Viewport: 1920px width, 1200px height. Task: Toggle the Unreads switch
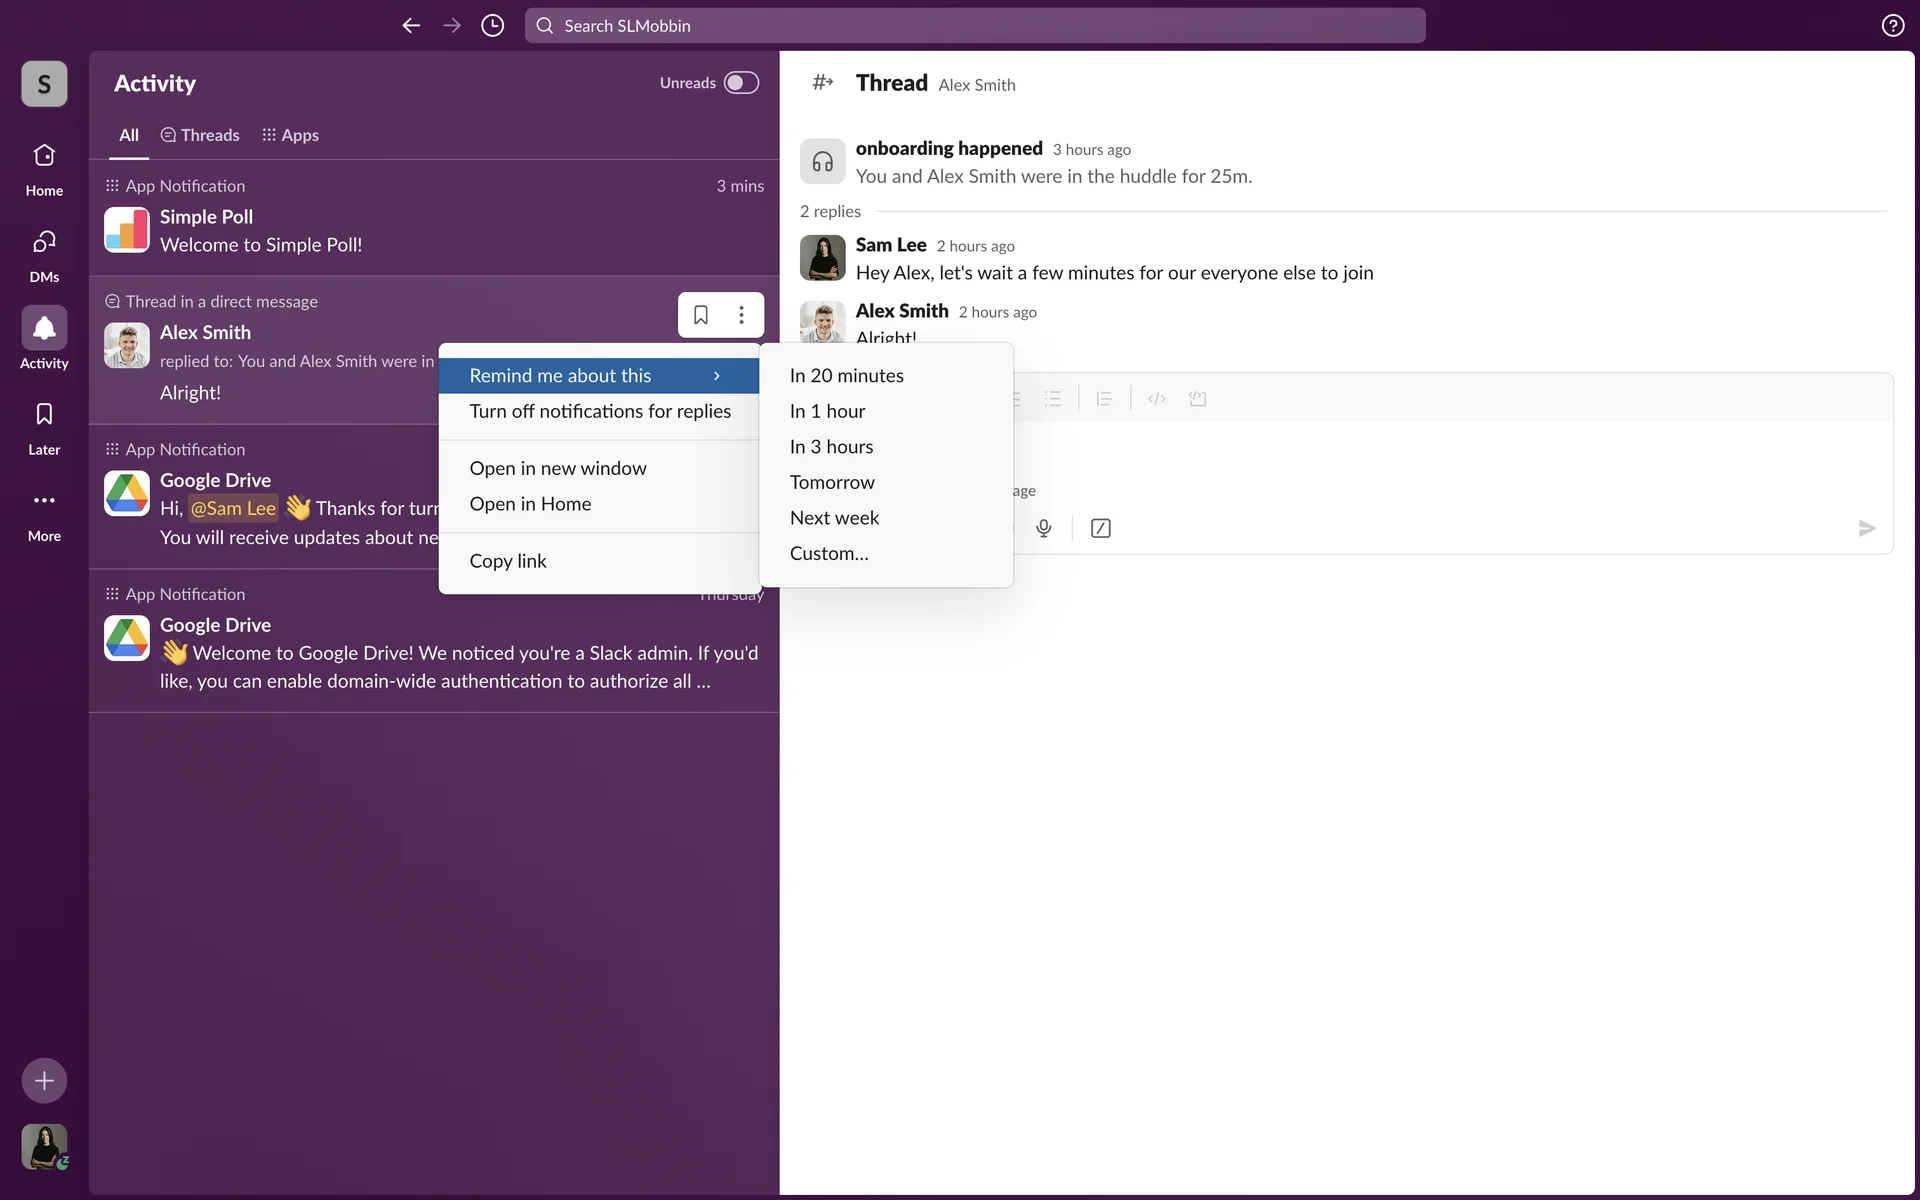pos(741,83)
